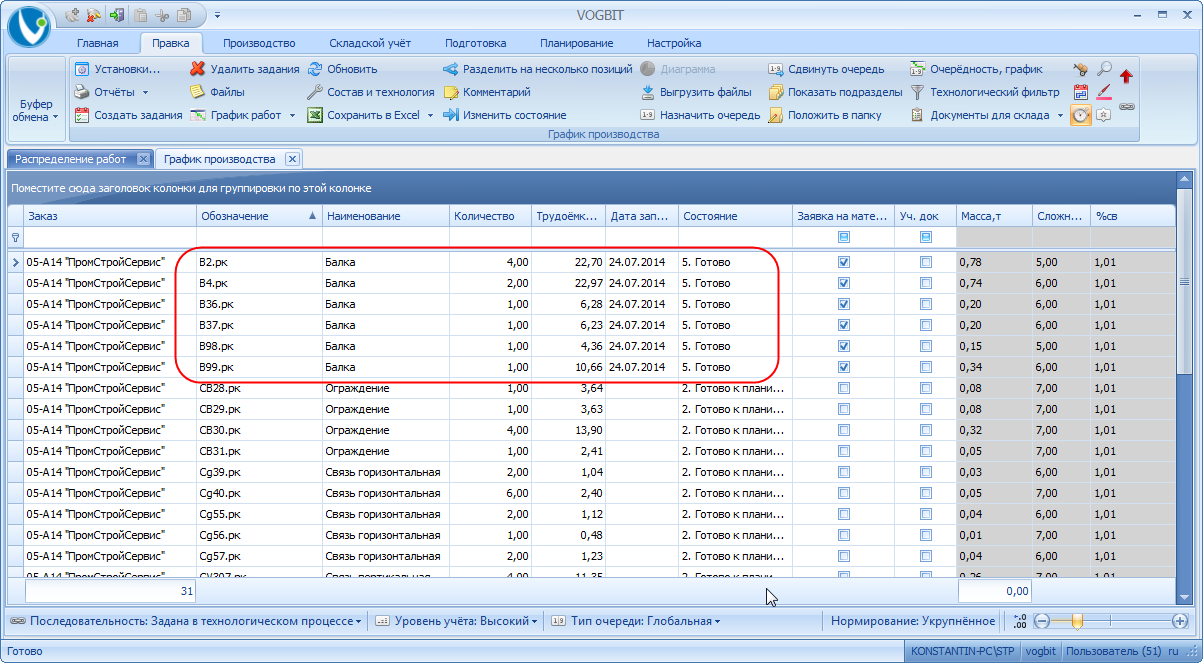Check Уч. док box for B4.рк row
The width and height of the screenshot is (1203, 663).
[x=926, y=283]
